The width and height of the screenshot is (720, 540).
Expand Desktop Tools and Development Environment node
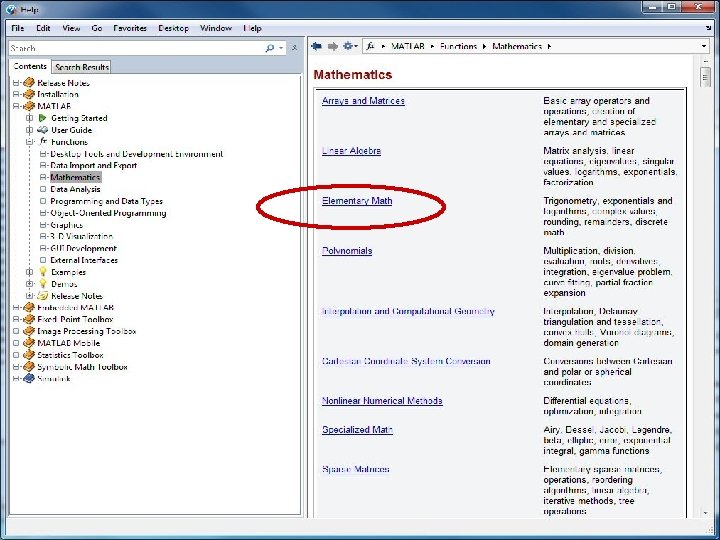click(43, 154)
